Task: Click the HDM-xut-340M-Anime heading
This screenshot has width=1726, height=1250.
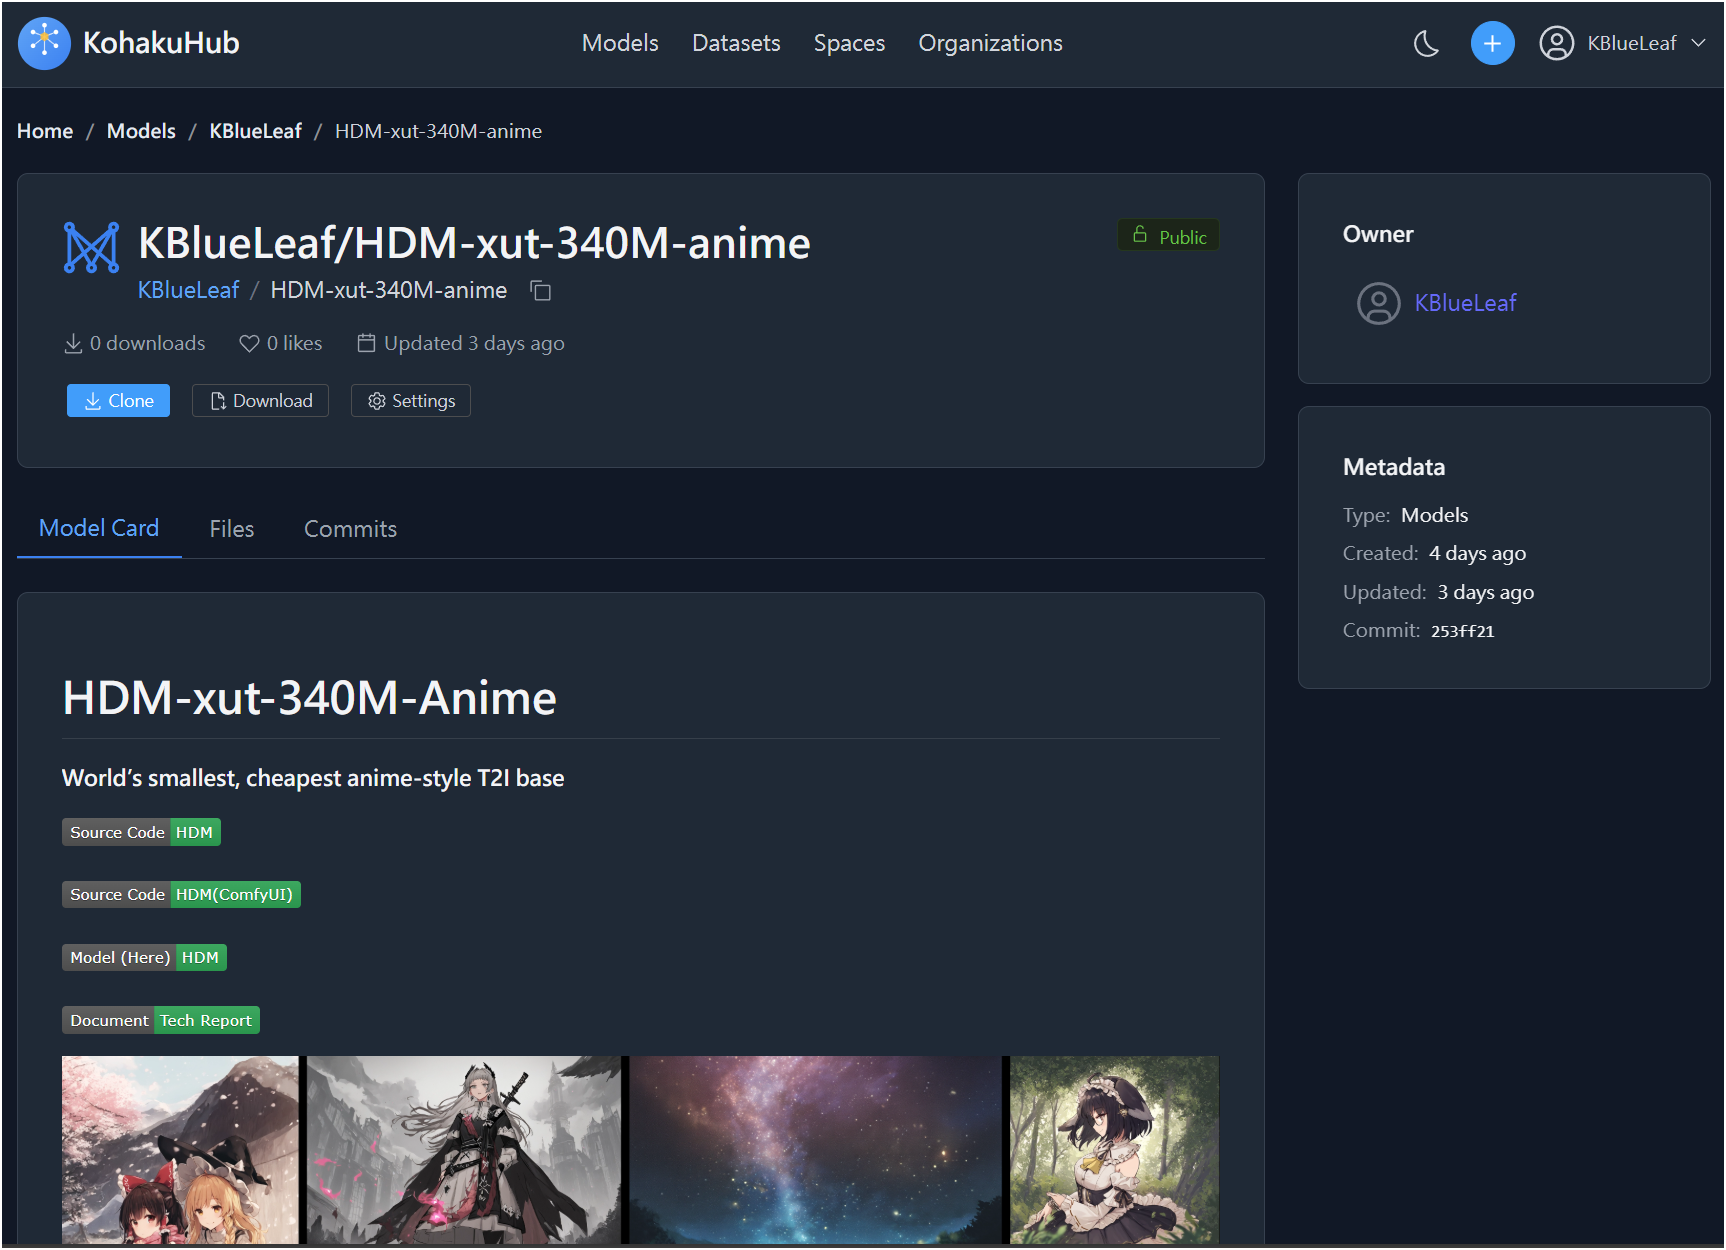Action: coord(309,698)
